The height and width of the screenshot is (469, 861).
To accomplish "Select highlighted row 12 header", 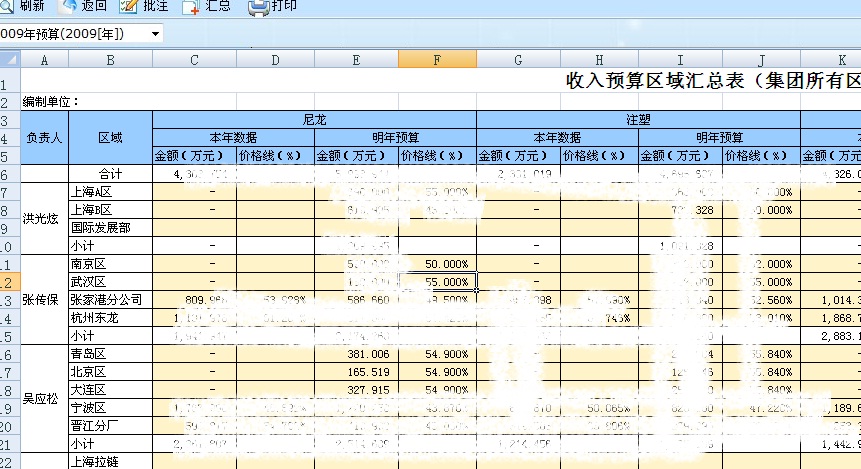I will (10, 282).
